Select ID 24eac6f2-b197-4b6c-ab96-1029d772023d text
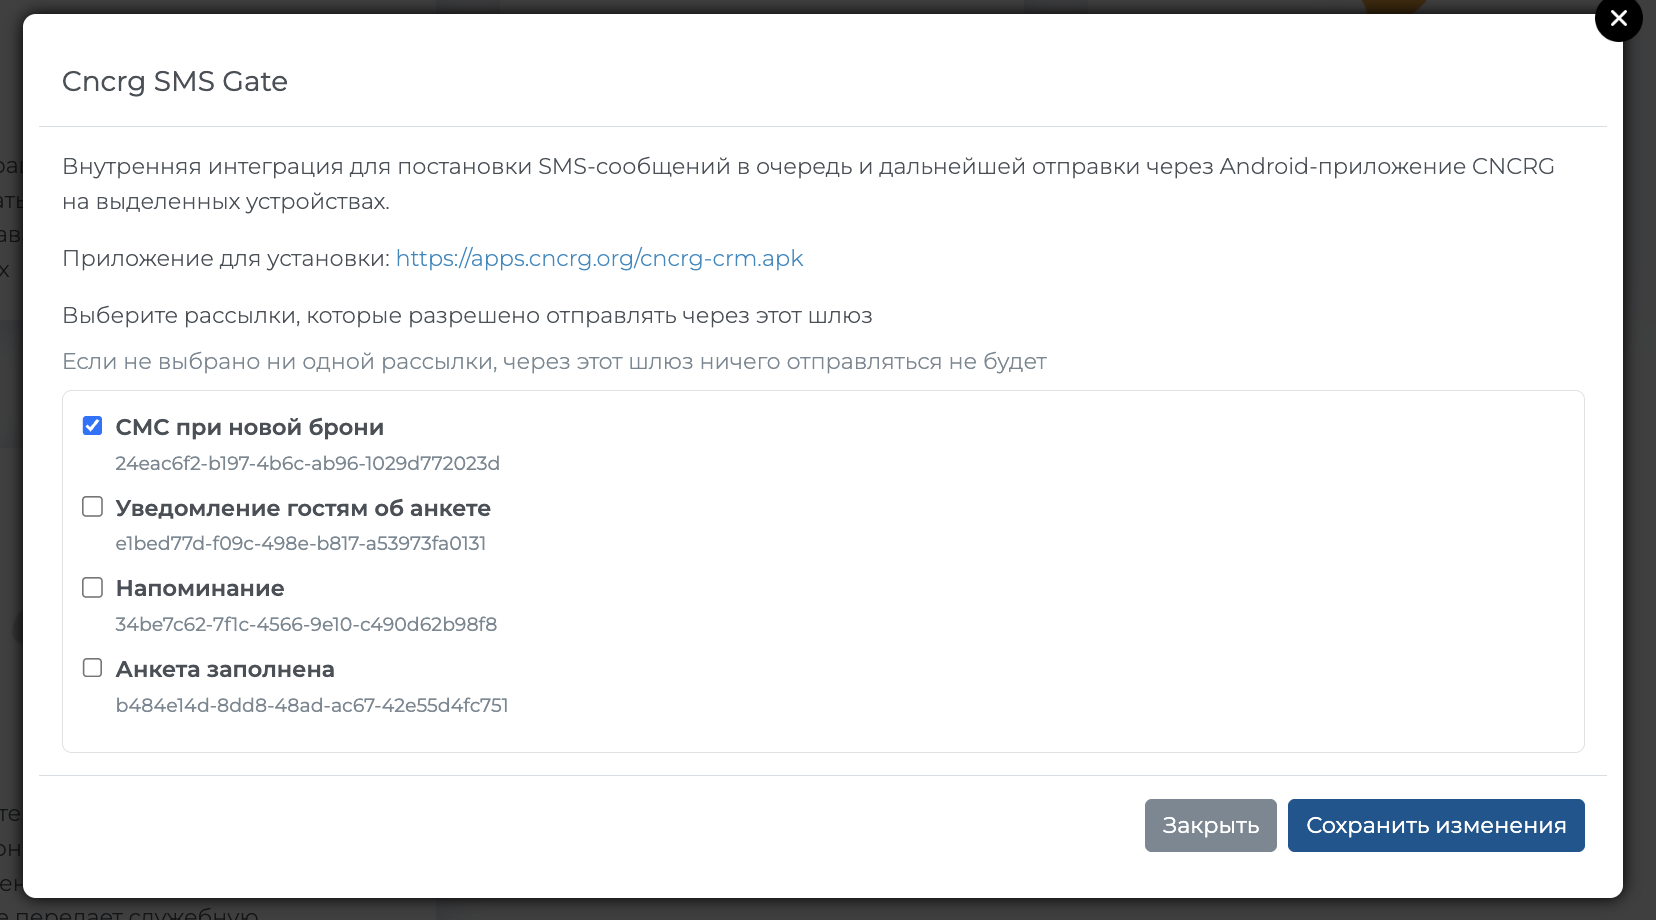The image size is (1656, 920). coord(307,463)
